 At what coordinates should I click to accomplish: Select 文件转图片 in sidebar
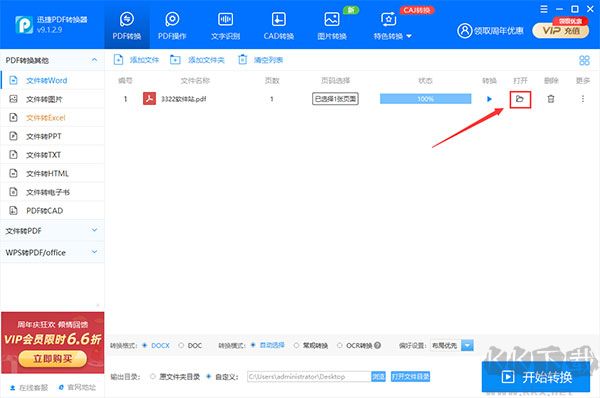pos(52,99)
